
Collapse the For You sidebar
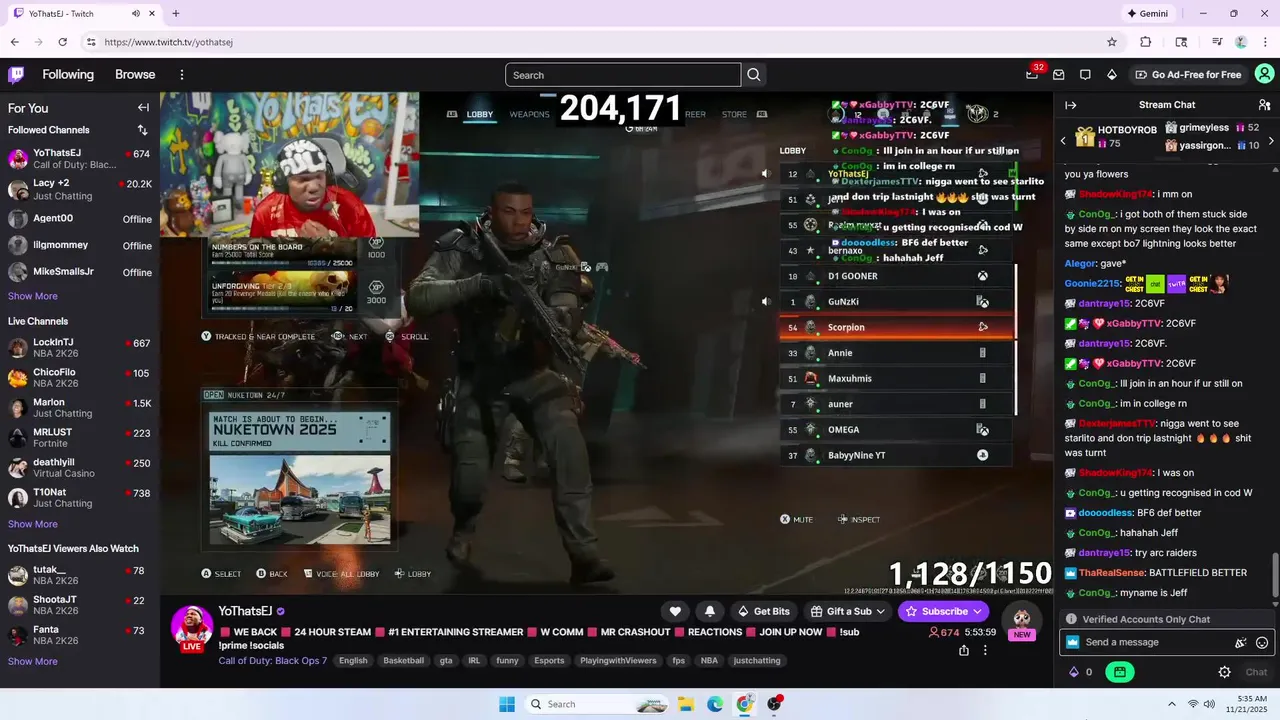(x=143, y=108)
